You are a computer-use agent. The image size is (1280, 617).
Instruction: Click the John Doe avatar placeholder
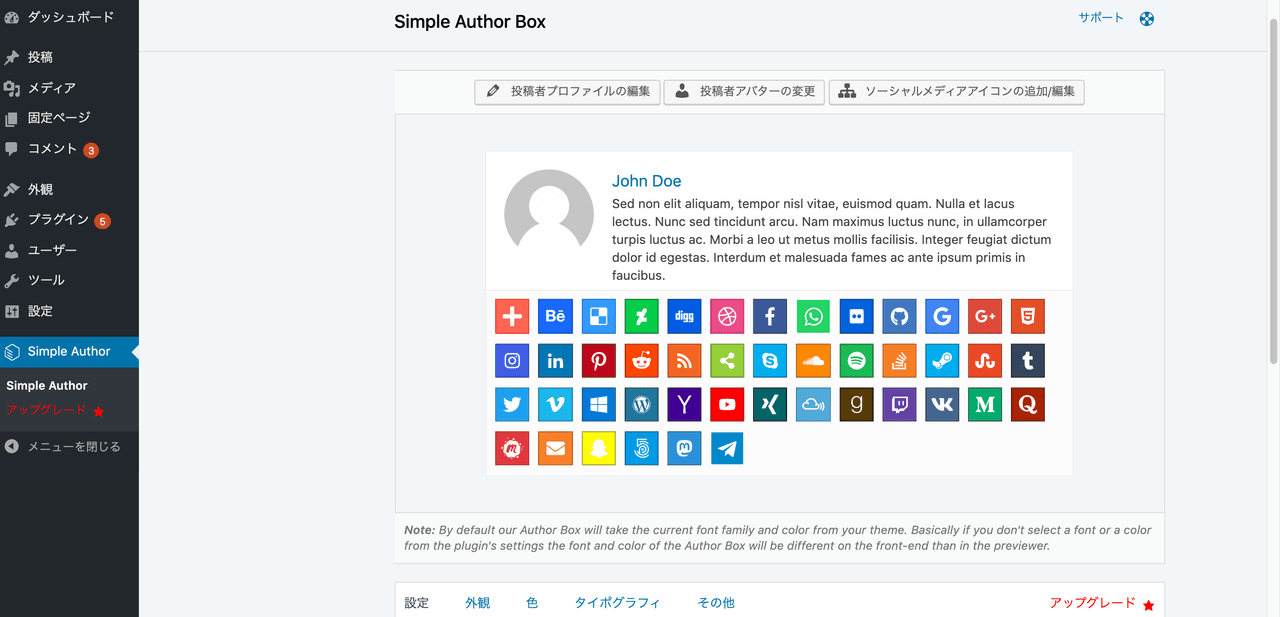tap(549, 214)
